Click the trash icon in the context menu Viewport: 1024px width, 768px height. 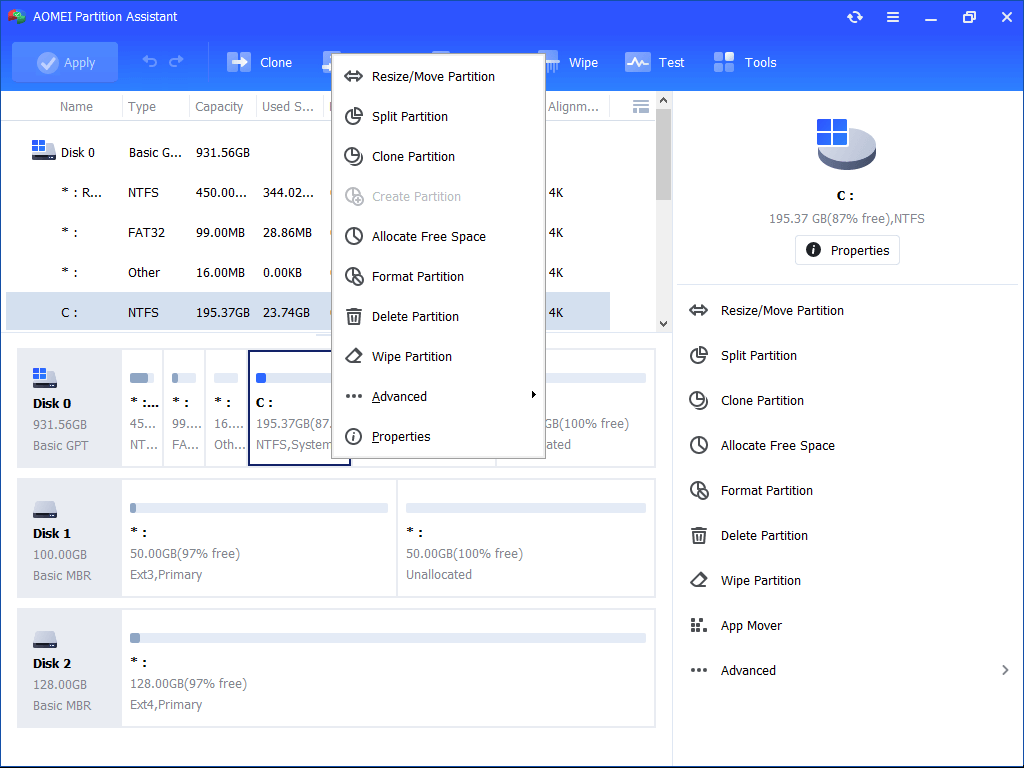(x=353, y=316)
